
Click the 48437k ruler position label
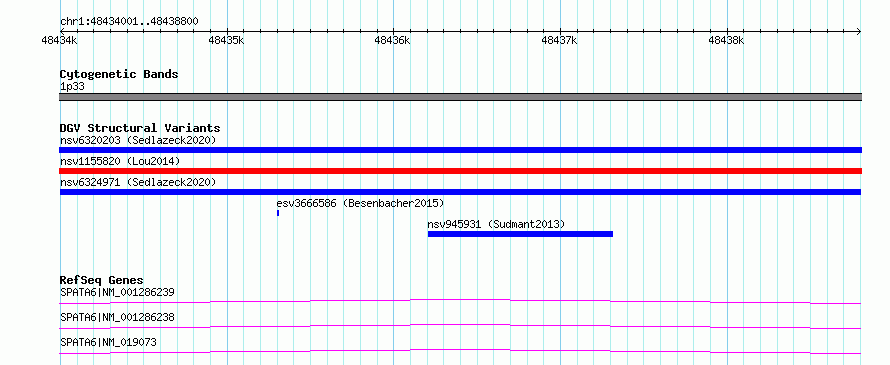pos(560,40)
